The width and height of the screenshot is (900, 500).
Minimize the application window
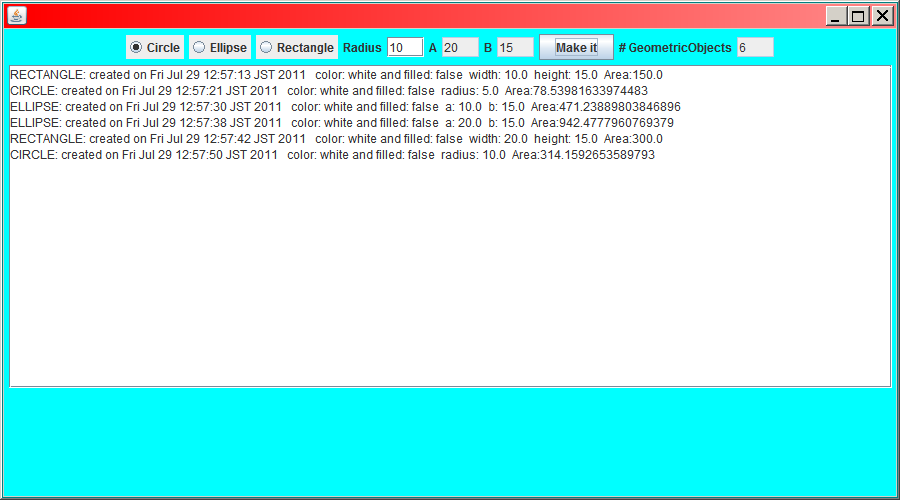coord(836,16)
